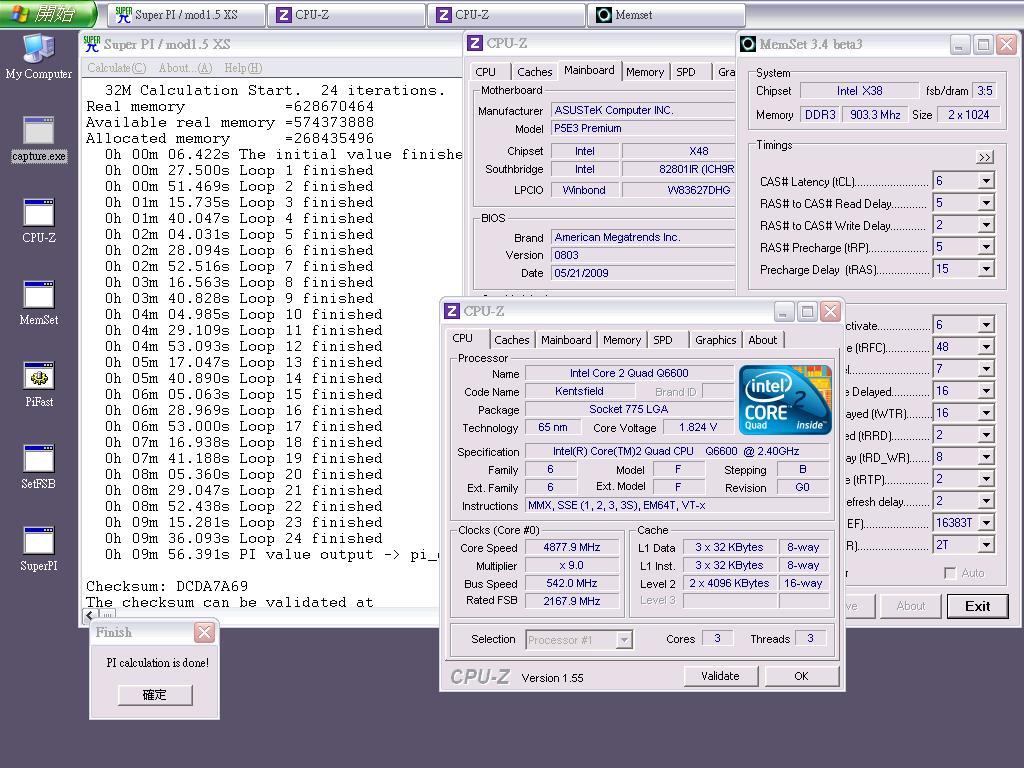The height and width of the screenshot is (768, 1024).
Task: Open Precharge Delay (tRAS) dropdown
Action: [x=986, y=269]
